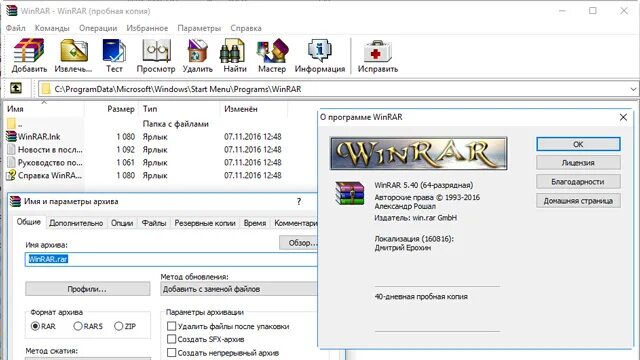Screen dimensions: 640x360
Task: Switch to the Дополнительно tab
Action: click(x=76, y=223)
